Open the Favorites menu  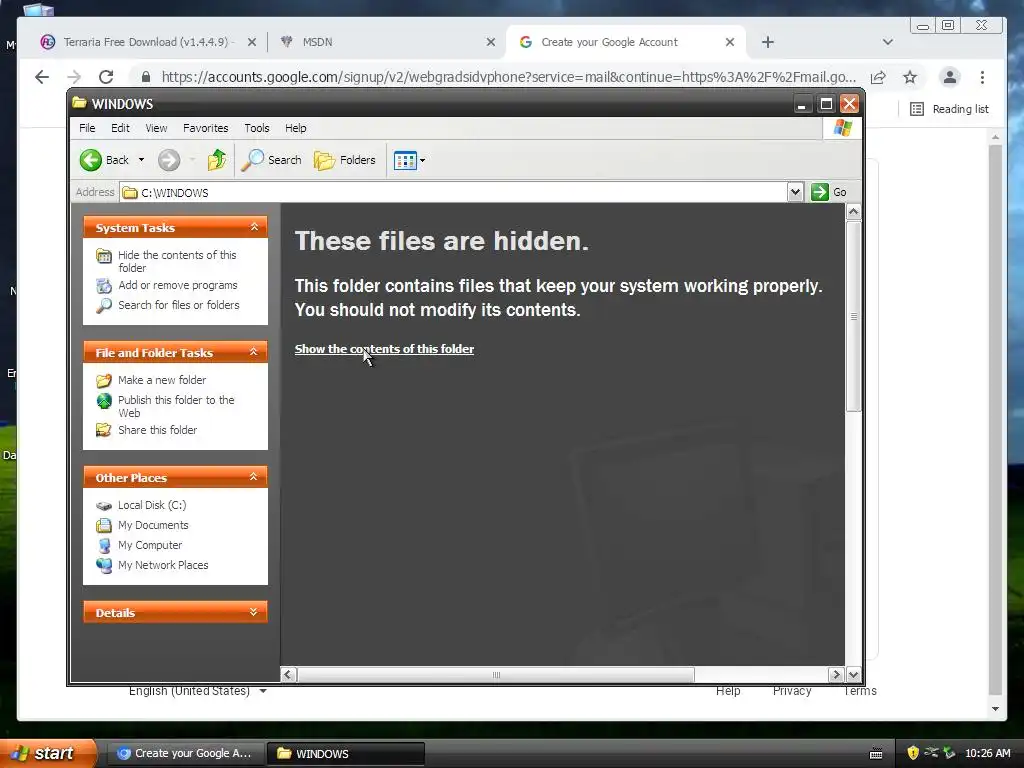(x=206, y=128)
